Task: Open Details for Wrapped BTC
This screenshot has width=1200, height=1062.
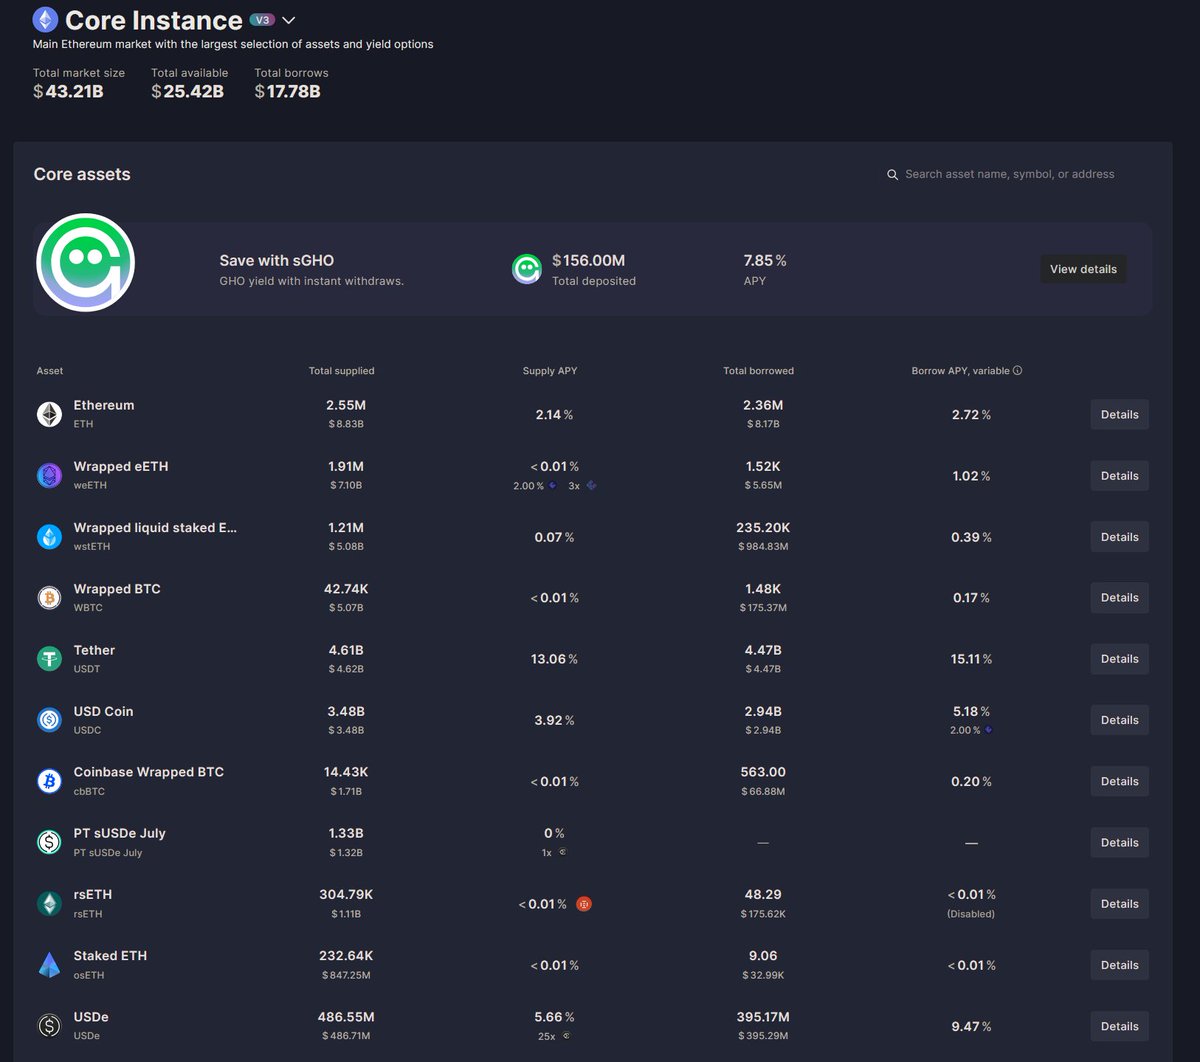Action: [x=1119, y=598]
